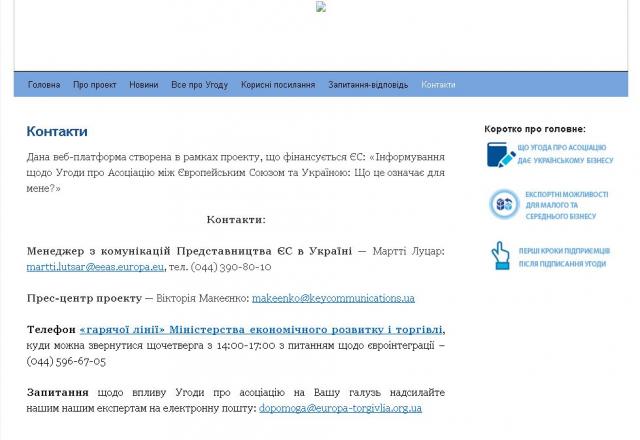Screen dimensions: 640x440
Task: Open the Головна menu item
Action: click(x=44, y=85)
